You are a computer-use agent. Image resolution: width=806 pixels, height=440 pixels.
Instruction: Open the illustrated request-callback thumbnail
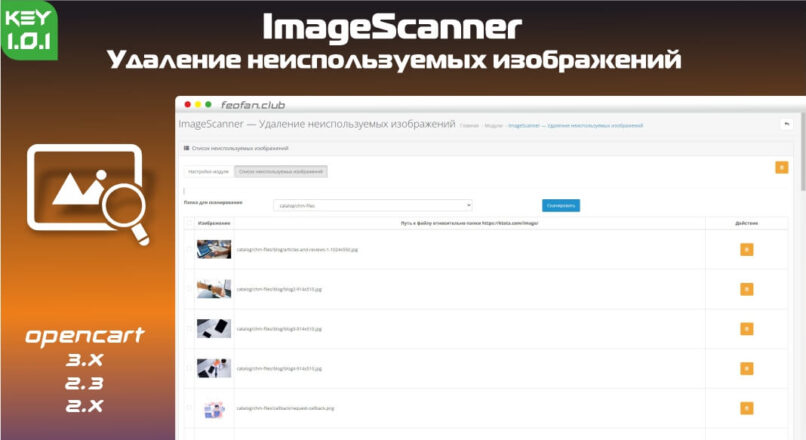[214, 410]
